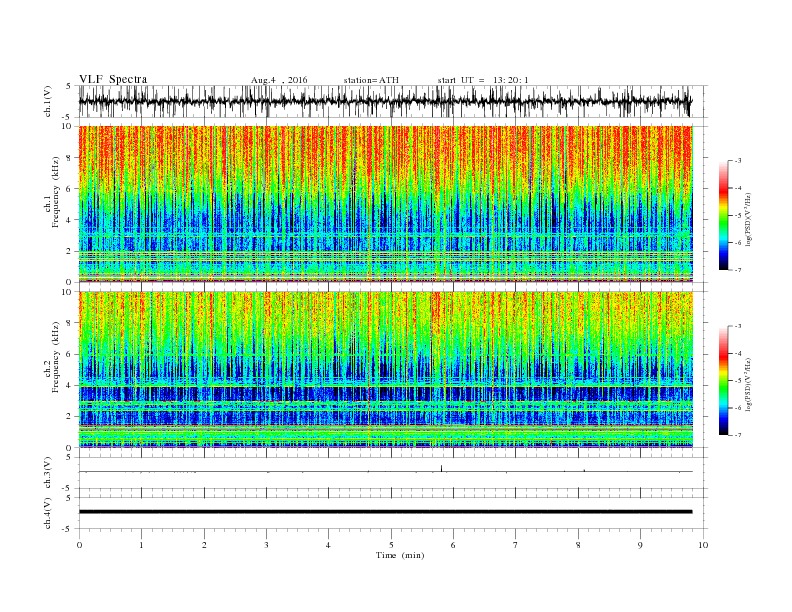Click the time axis tick label "5"
This screenshot has width=792, height=612.
(x=391, y=545)
